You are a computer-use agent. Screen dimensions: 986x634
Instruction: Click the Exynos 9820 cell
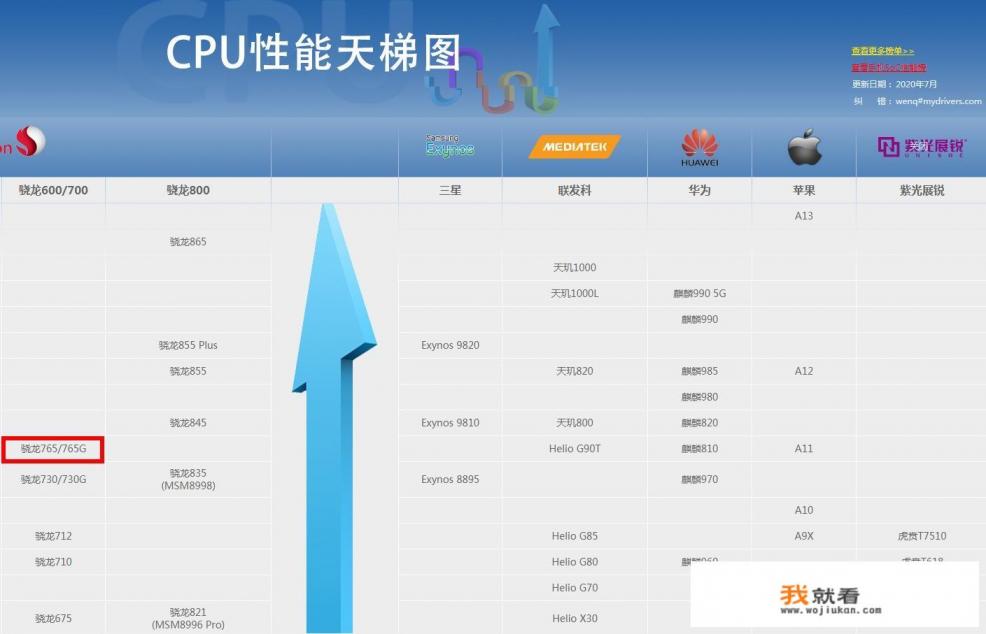click(450, 345)
